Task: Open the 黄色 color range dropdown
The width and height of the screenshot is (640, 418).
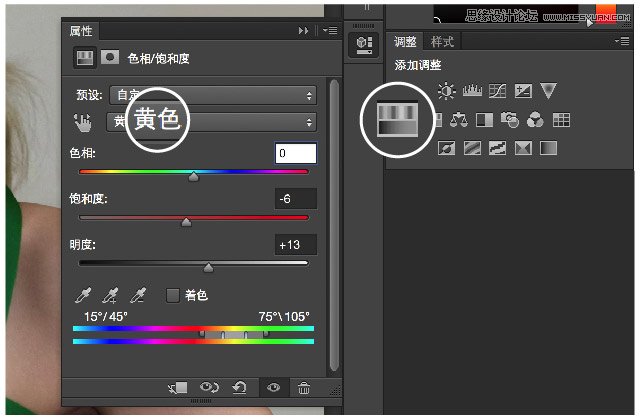Action: click(x=211, y=122)
